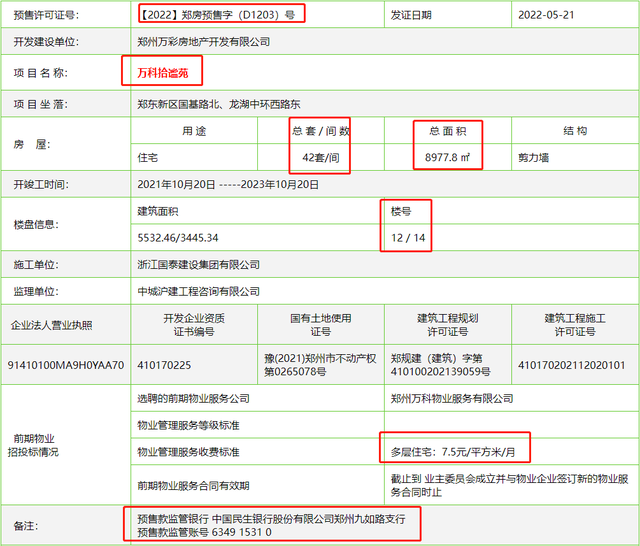Click the total area value 8977.8 ㎡
640x546 pixels.
pos(447,157)
